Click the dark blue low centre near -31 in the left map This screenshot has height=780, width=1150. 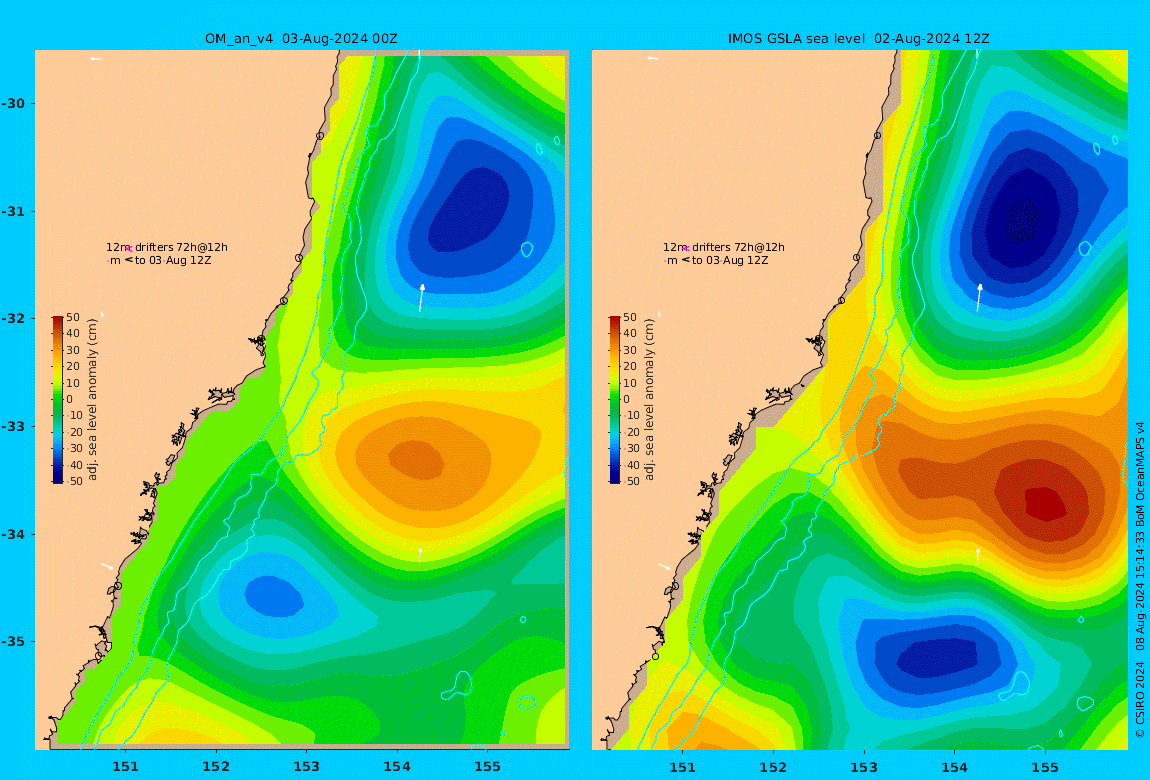[x=469, y=211]
